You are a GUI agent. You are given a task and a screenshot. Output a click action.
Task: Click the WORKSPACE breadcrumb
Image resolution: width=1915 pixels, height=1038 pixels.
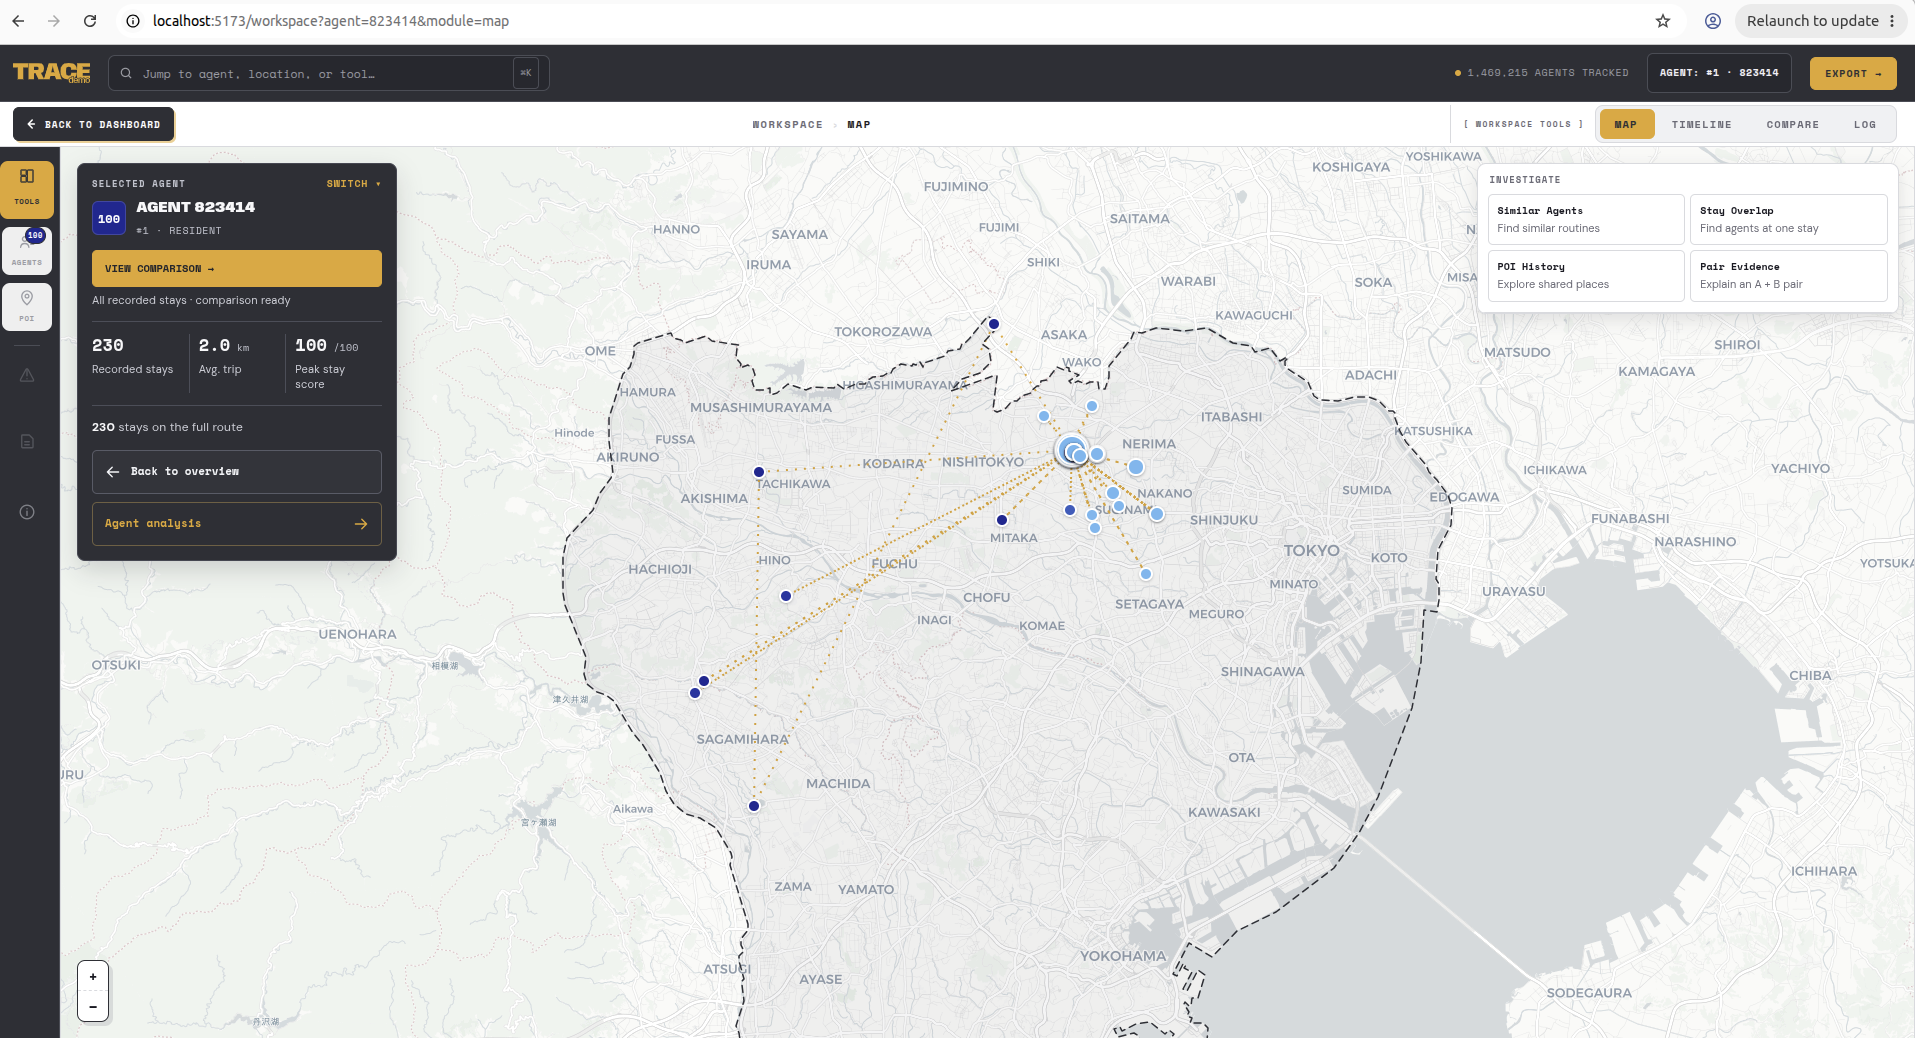[787, 125]
